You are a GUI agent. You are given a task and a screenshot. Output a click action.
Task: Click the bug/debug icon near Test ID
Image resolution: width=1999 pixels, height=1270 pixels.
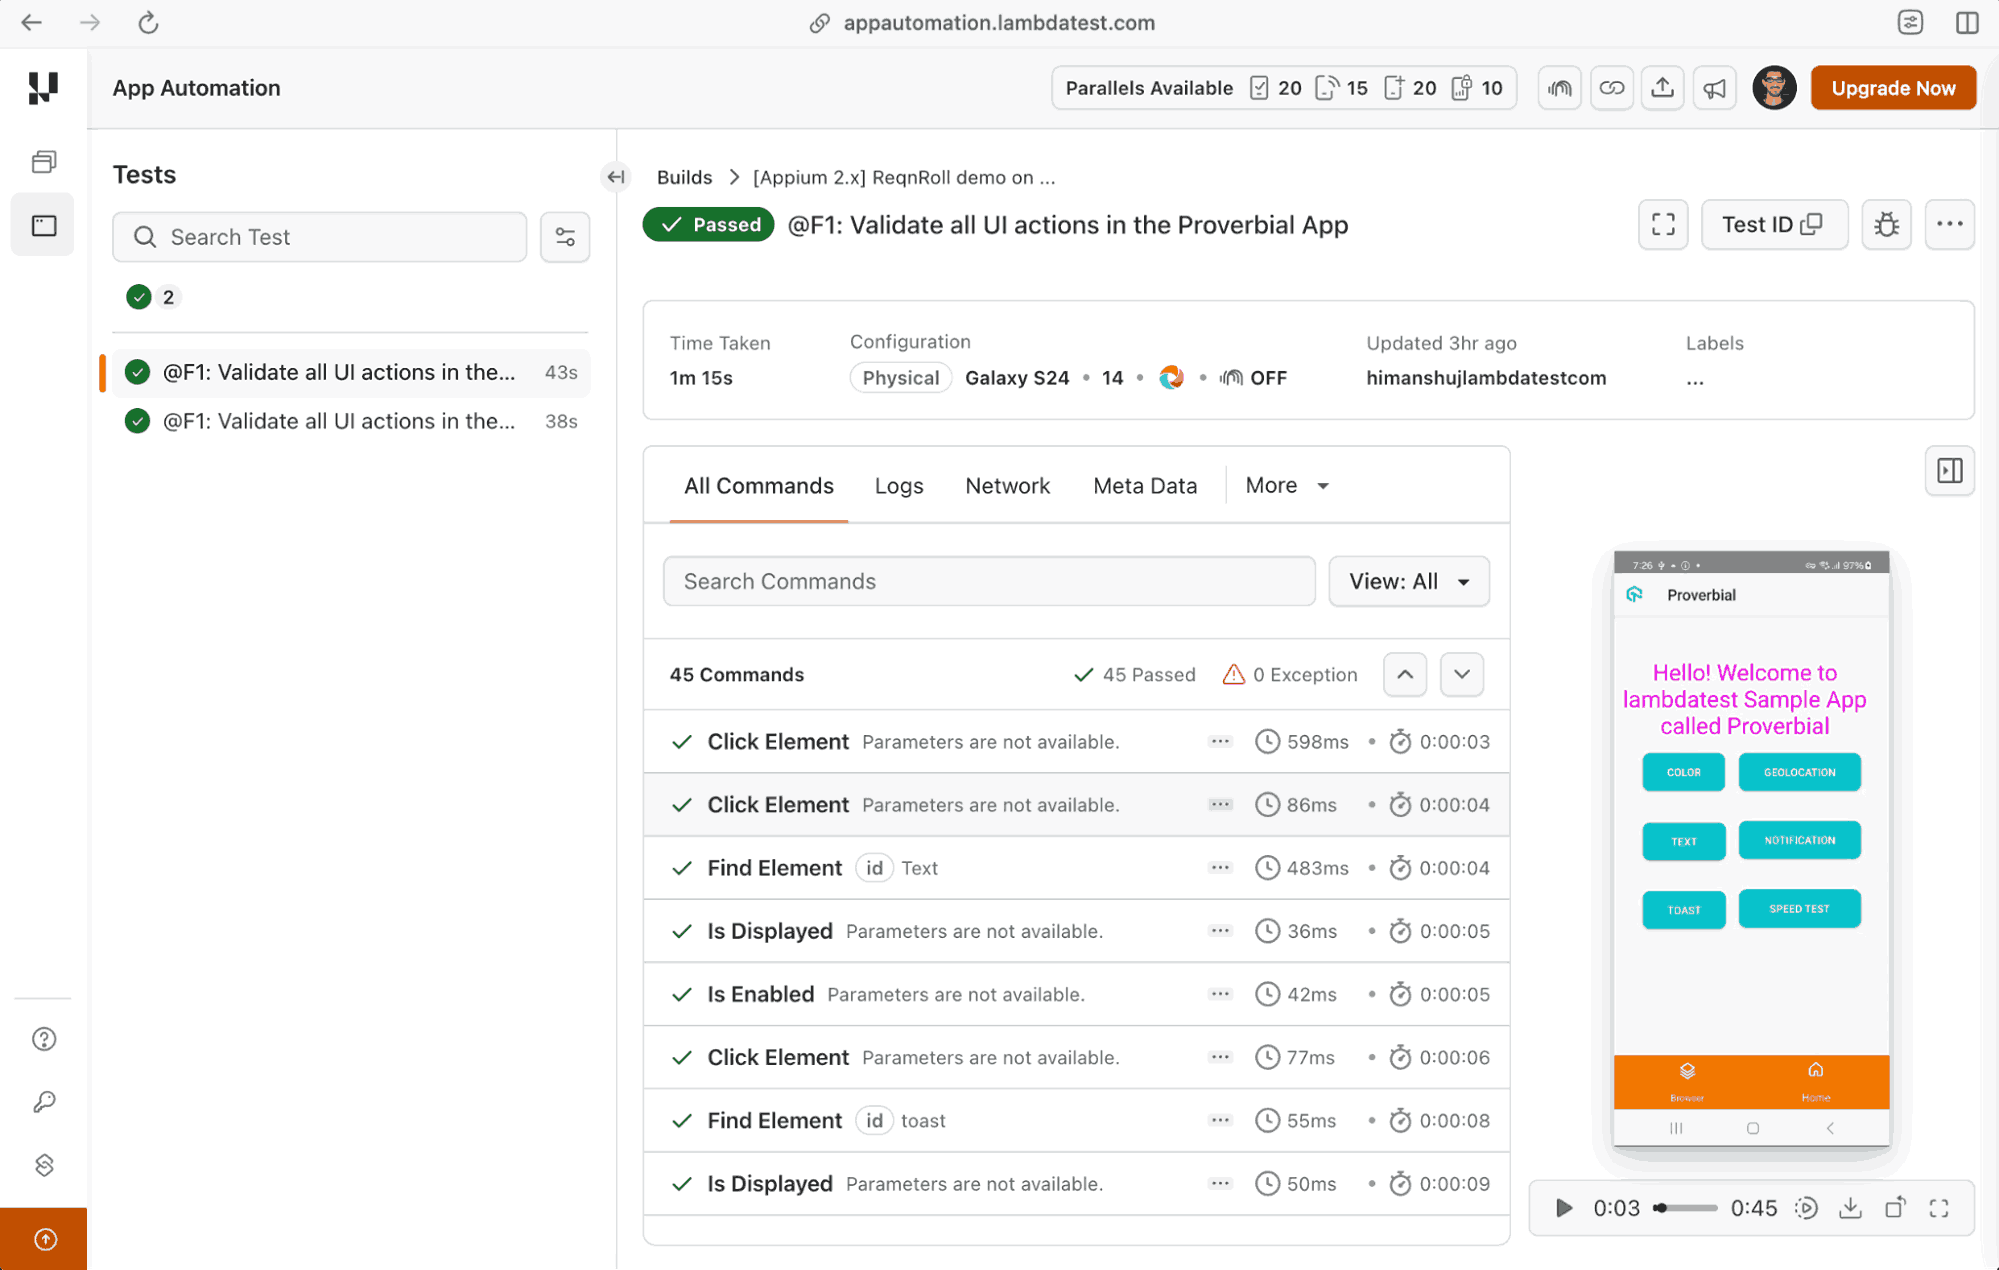(1886, 225)
